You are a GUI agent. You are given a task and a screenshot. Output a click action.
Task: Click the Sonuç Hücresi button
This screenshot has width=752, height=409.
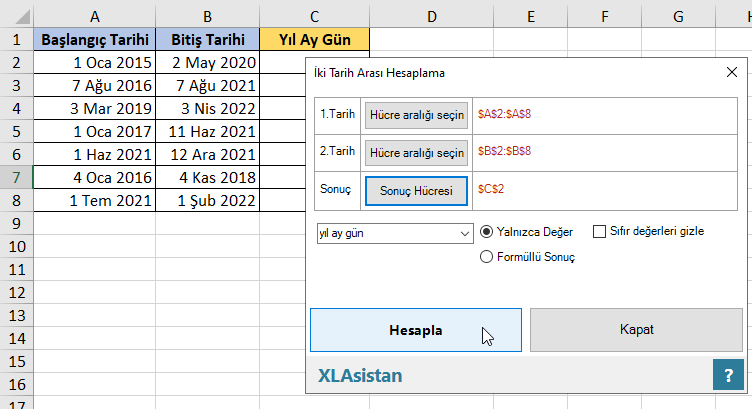[x=416, y=191]
